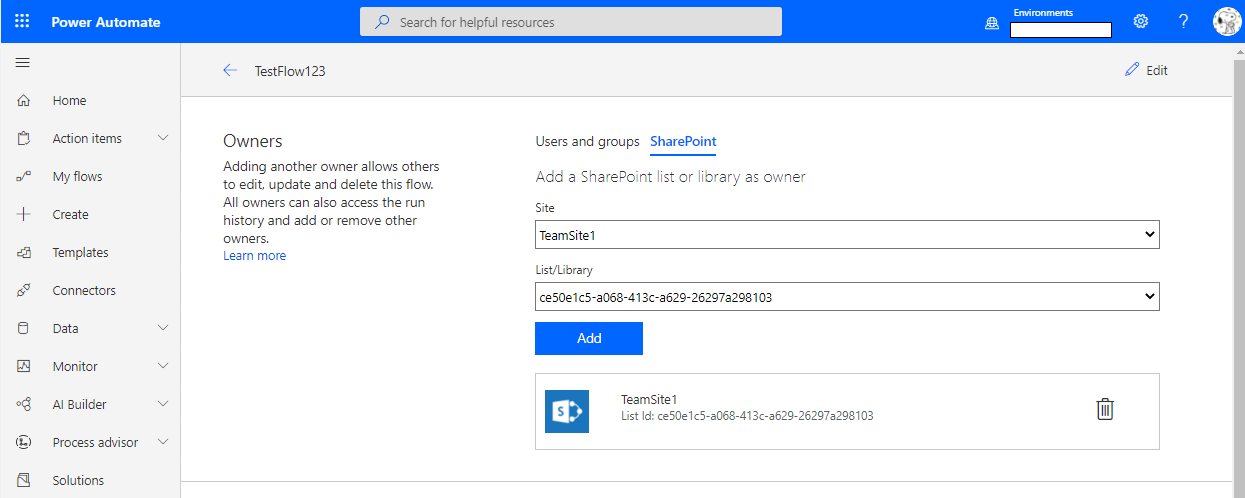This screenshot has width=1245, height=498.
Task: Click the Solutions icon
Action: (x=24, y=480)
